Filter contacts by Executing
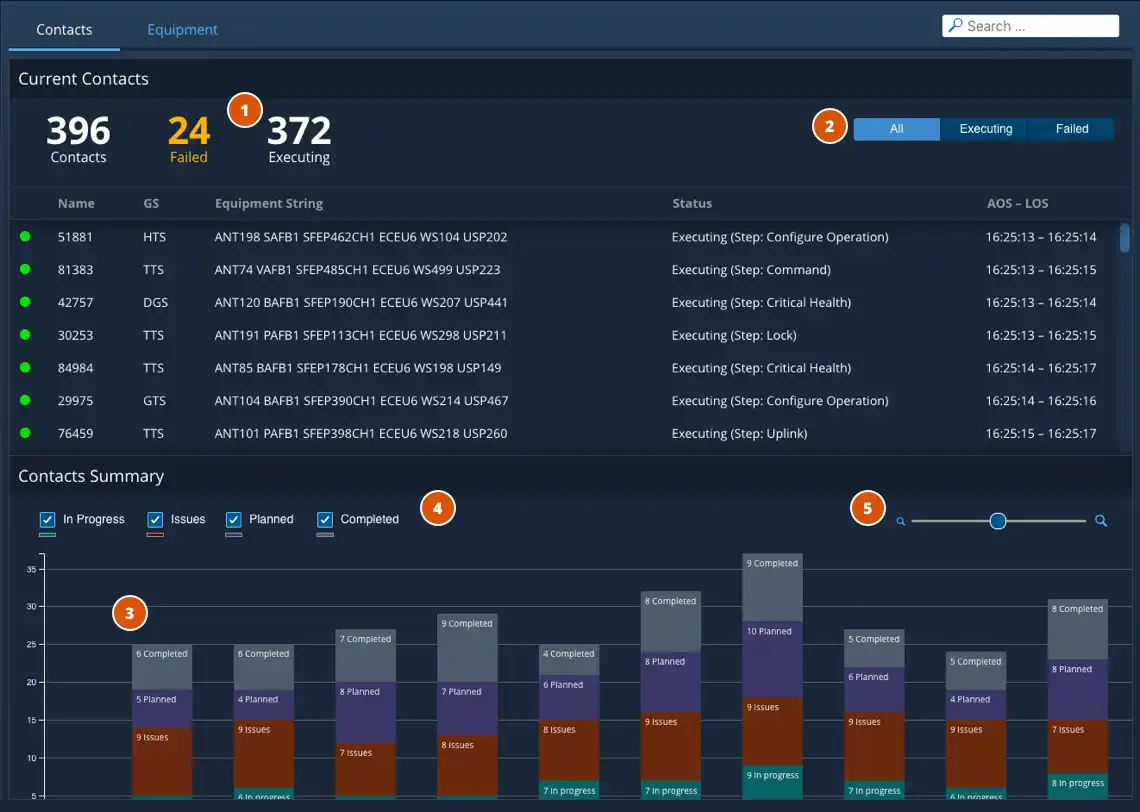The height and width of the screenshot is (812, 1140). pyautogui.click(x=986, y=129)
